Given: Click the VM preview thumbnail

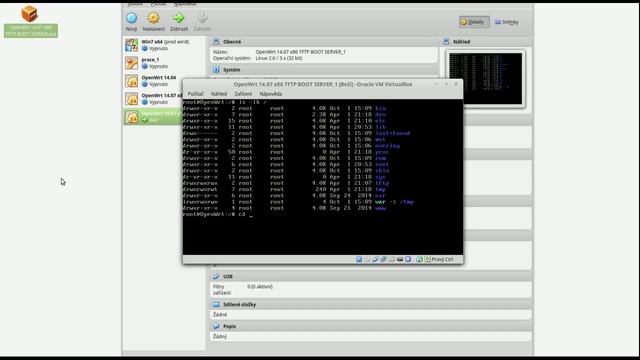Looking at the screenshot, I should tap(485, 78).
